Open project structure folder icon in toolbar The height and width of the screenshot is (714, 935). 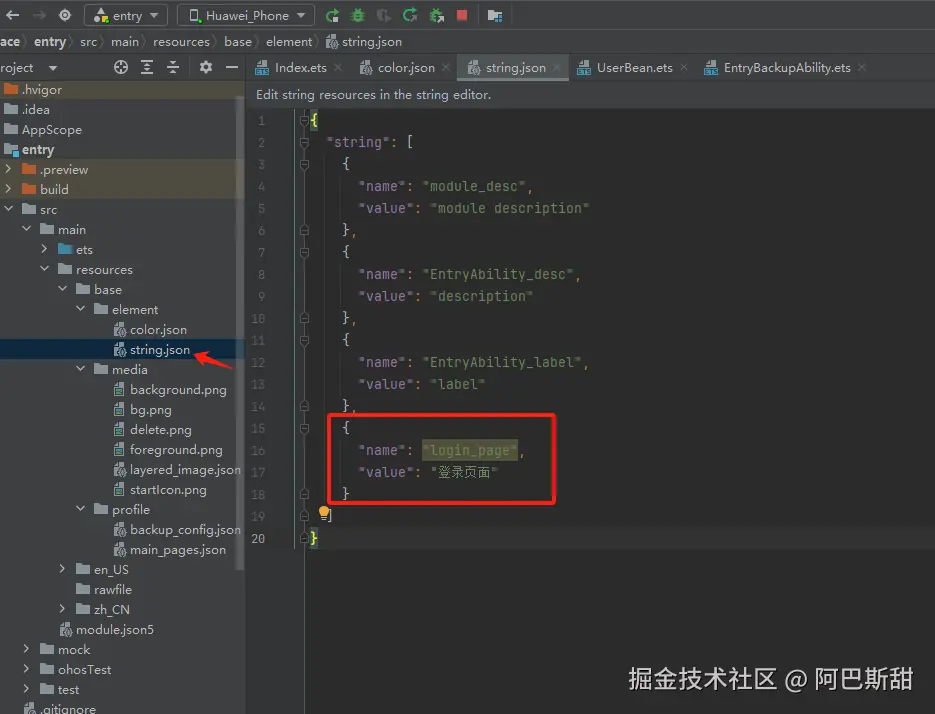coord(495,16)
